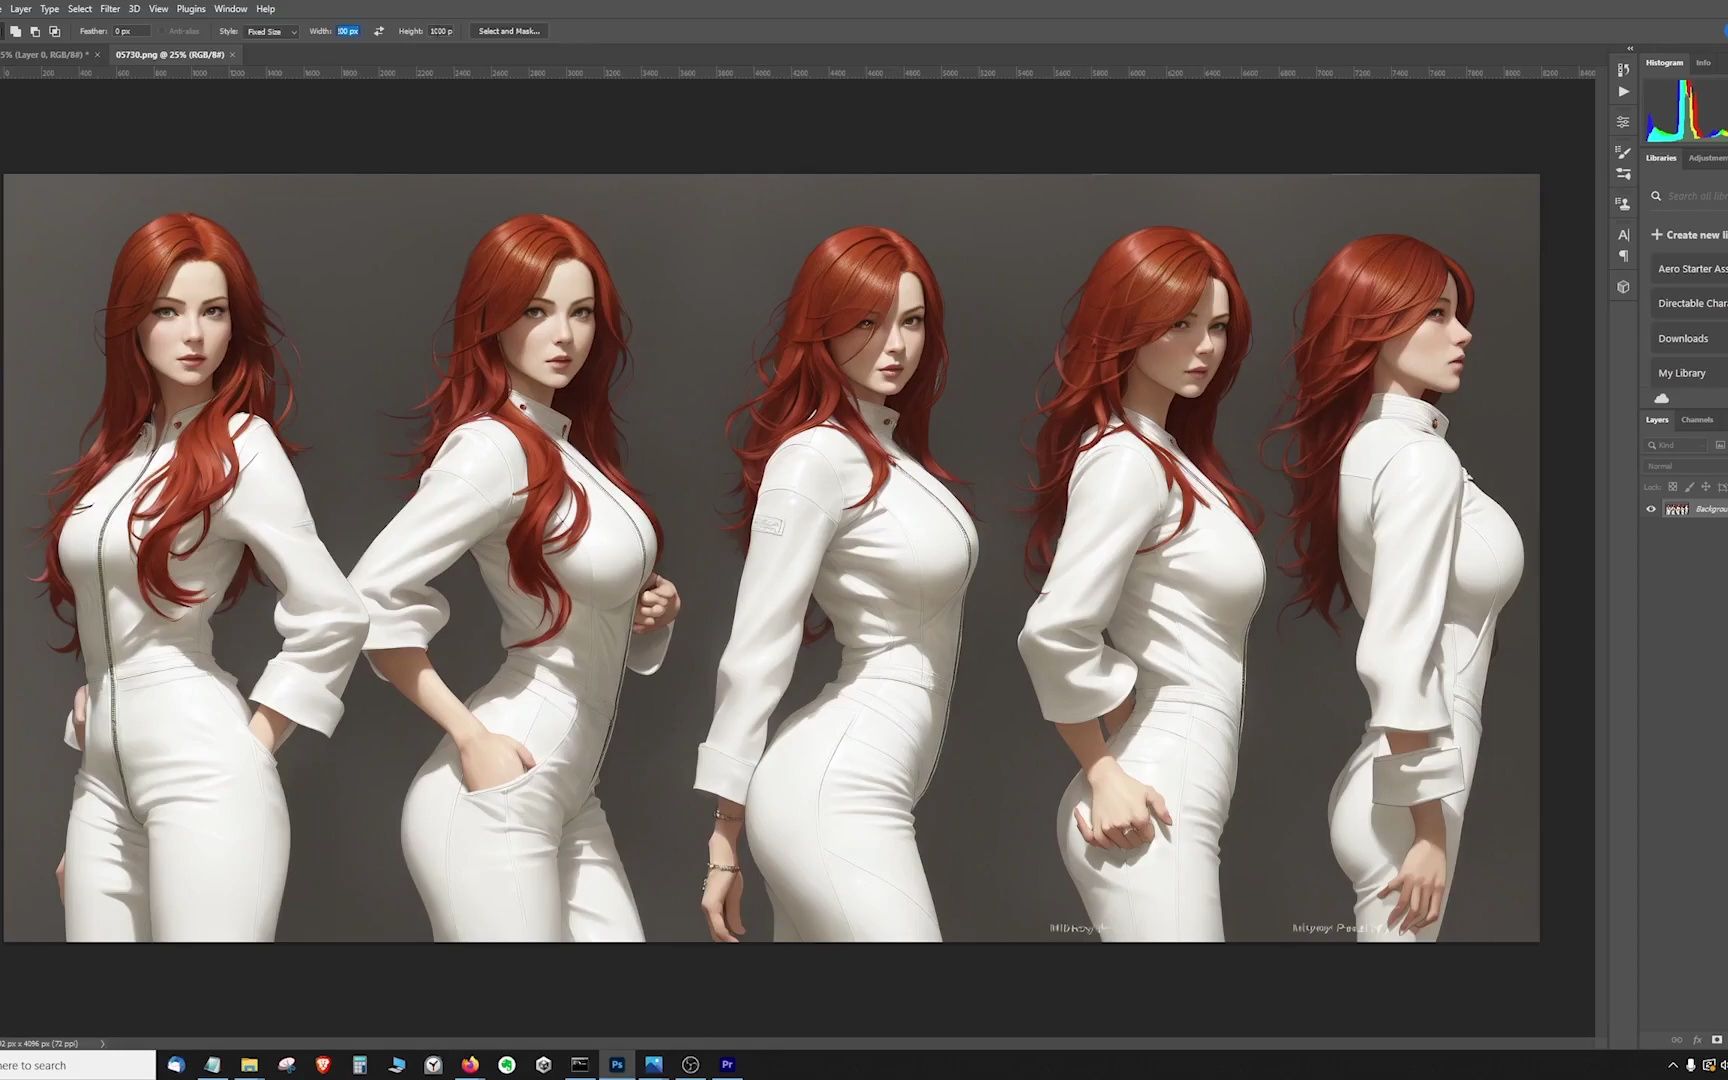Open the Filter menu

[110, 9]
